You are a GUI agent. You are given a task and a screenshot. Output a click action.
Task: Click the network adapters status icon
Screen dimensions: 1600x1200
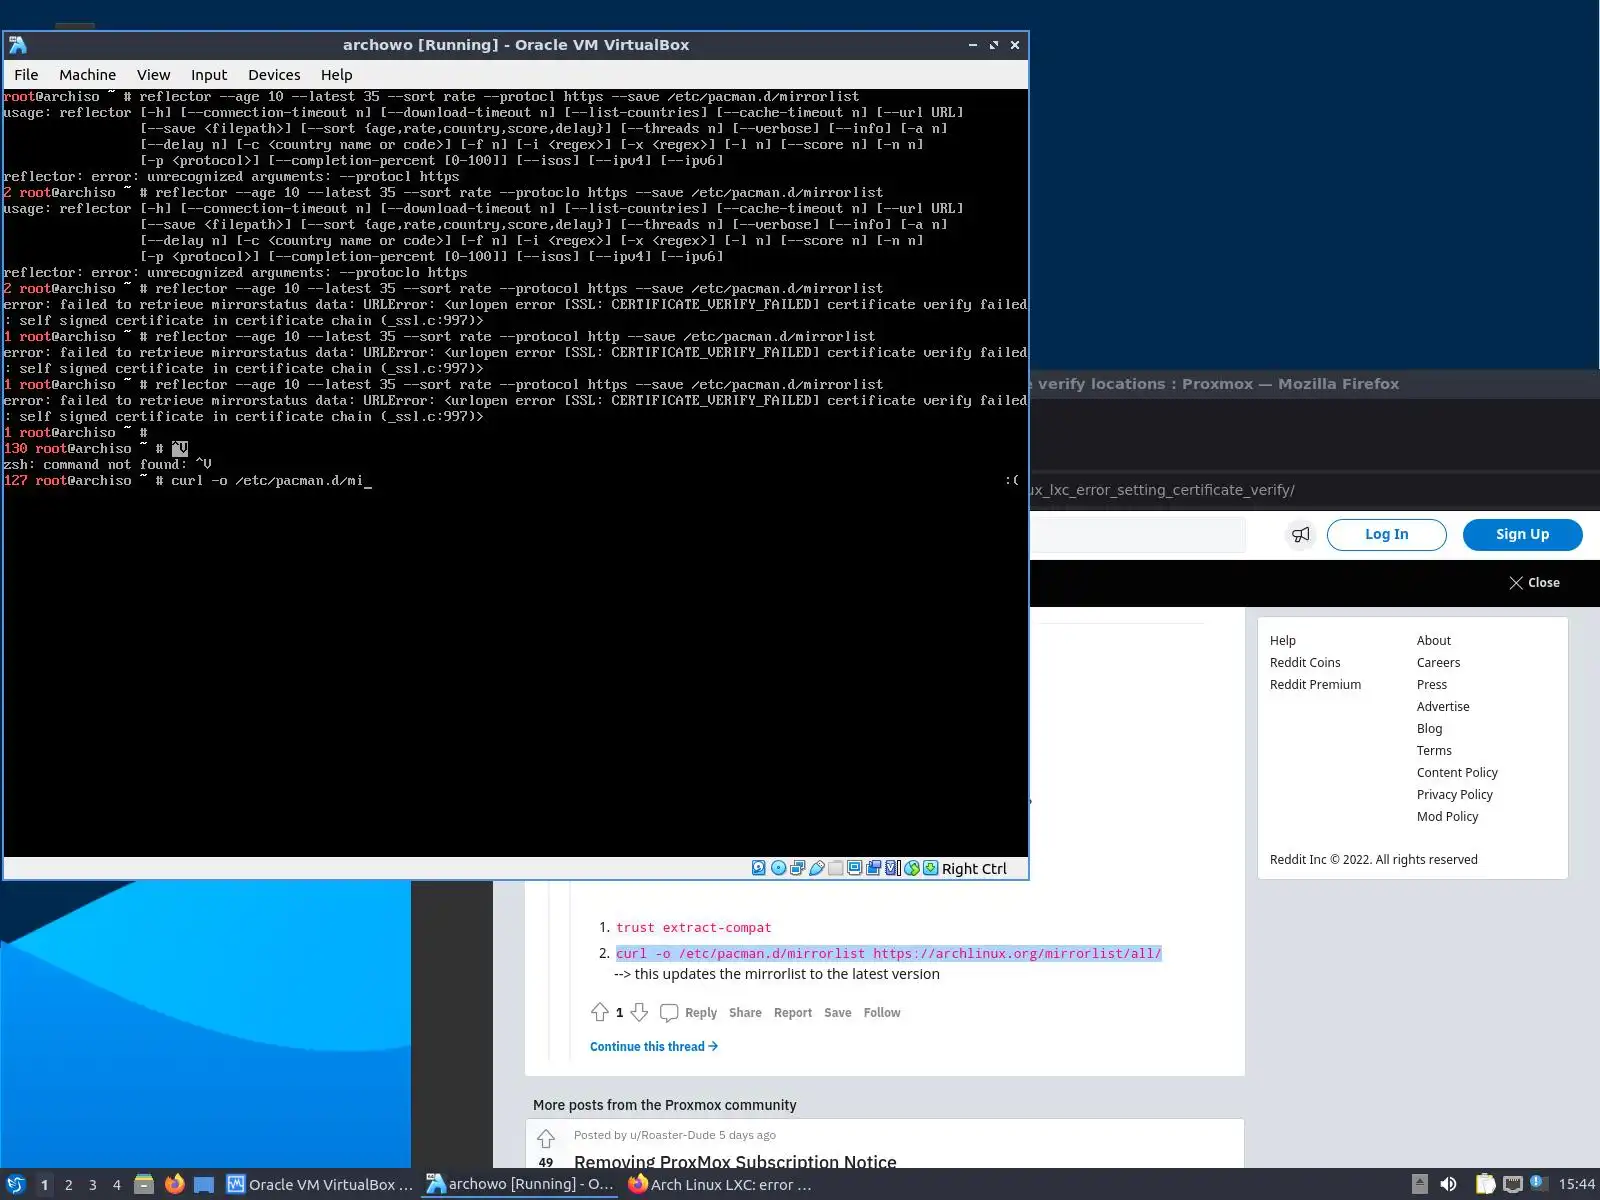coord(797,868)
